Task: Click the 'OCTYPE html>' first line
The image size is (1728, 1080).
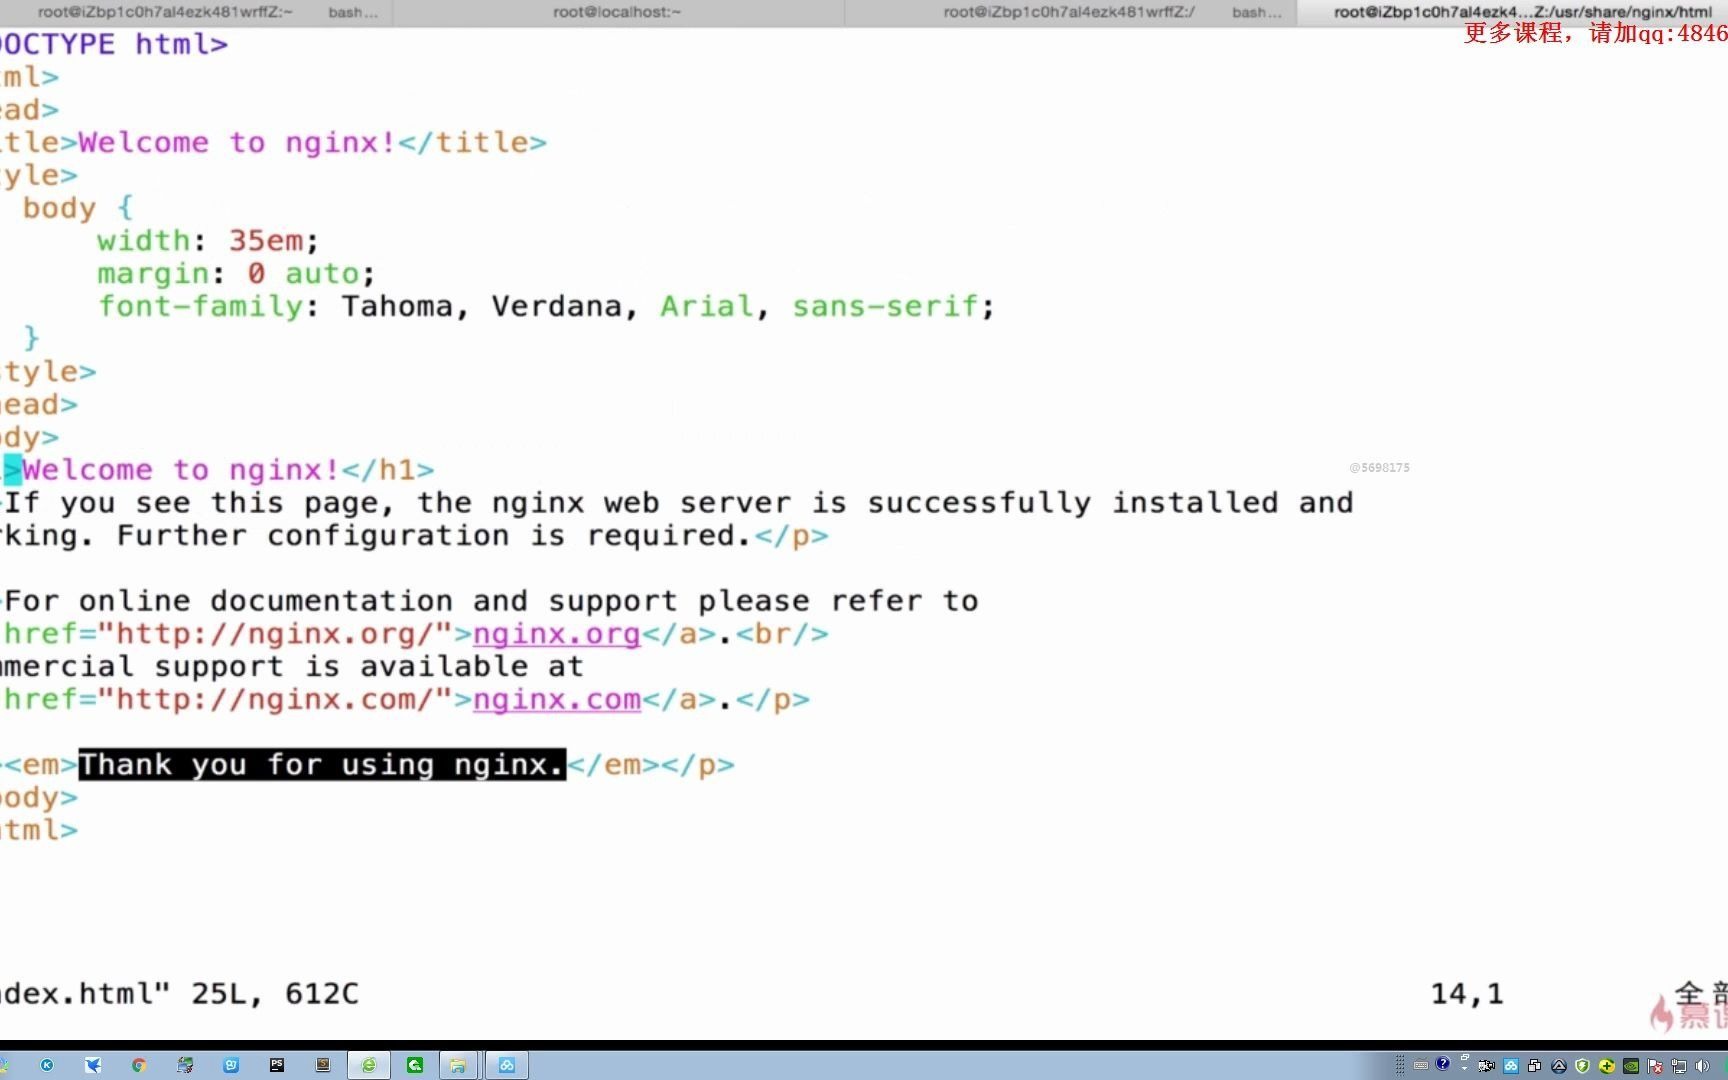Action: 114,44
